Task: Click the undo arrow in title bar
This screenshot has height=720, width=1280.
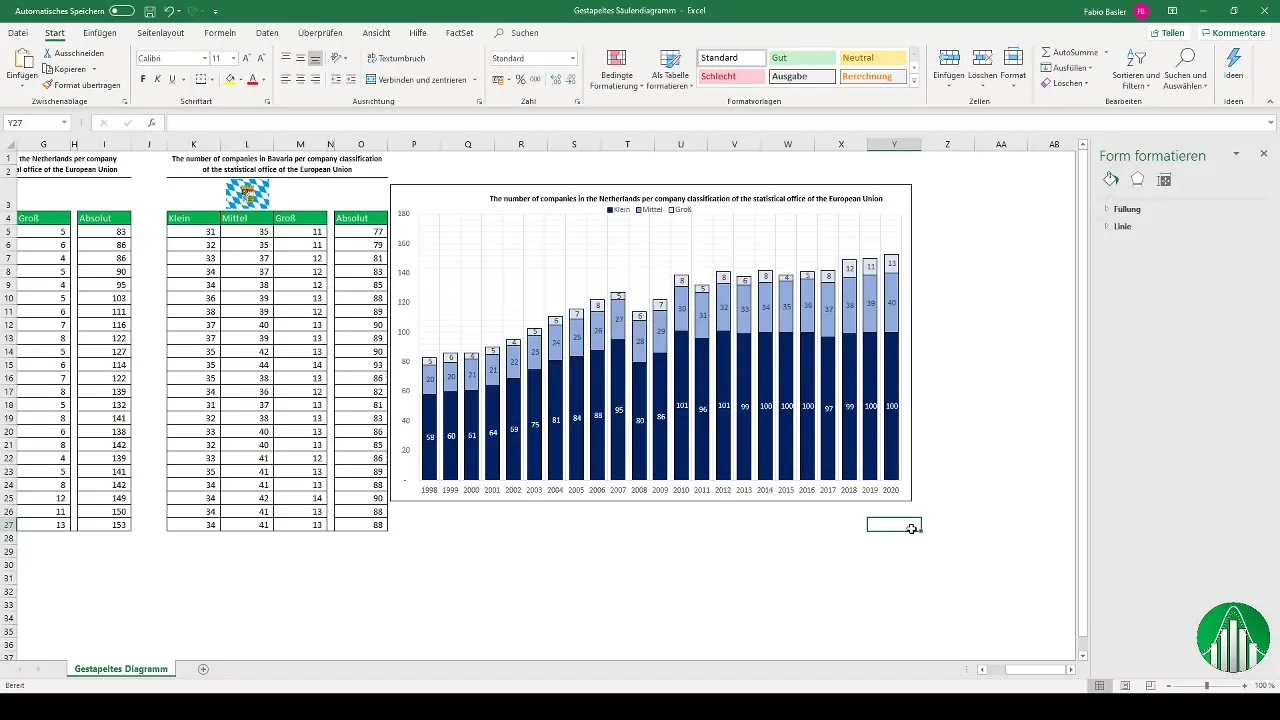Action: pos(168,11)
